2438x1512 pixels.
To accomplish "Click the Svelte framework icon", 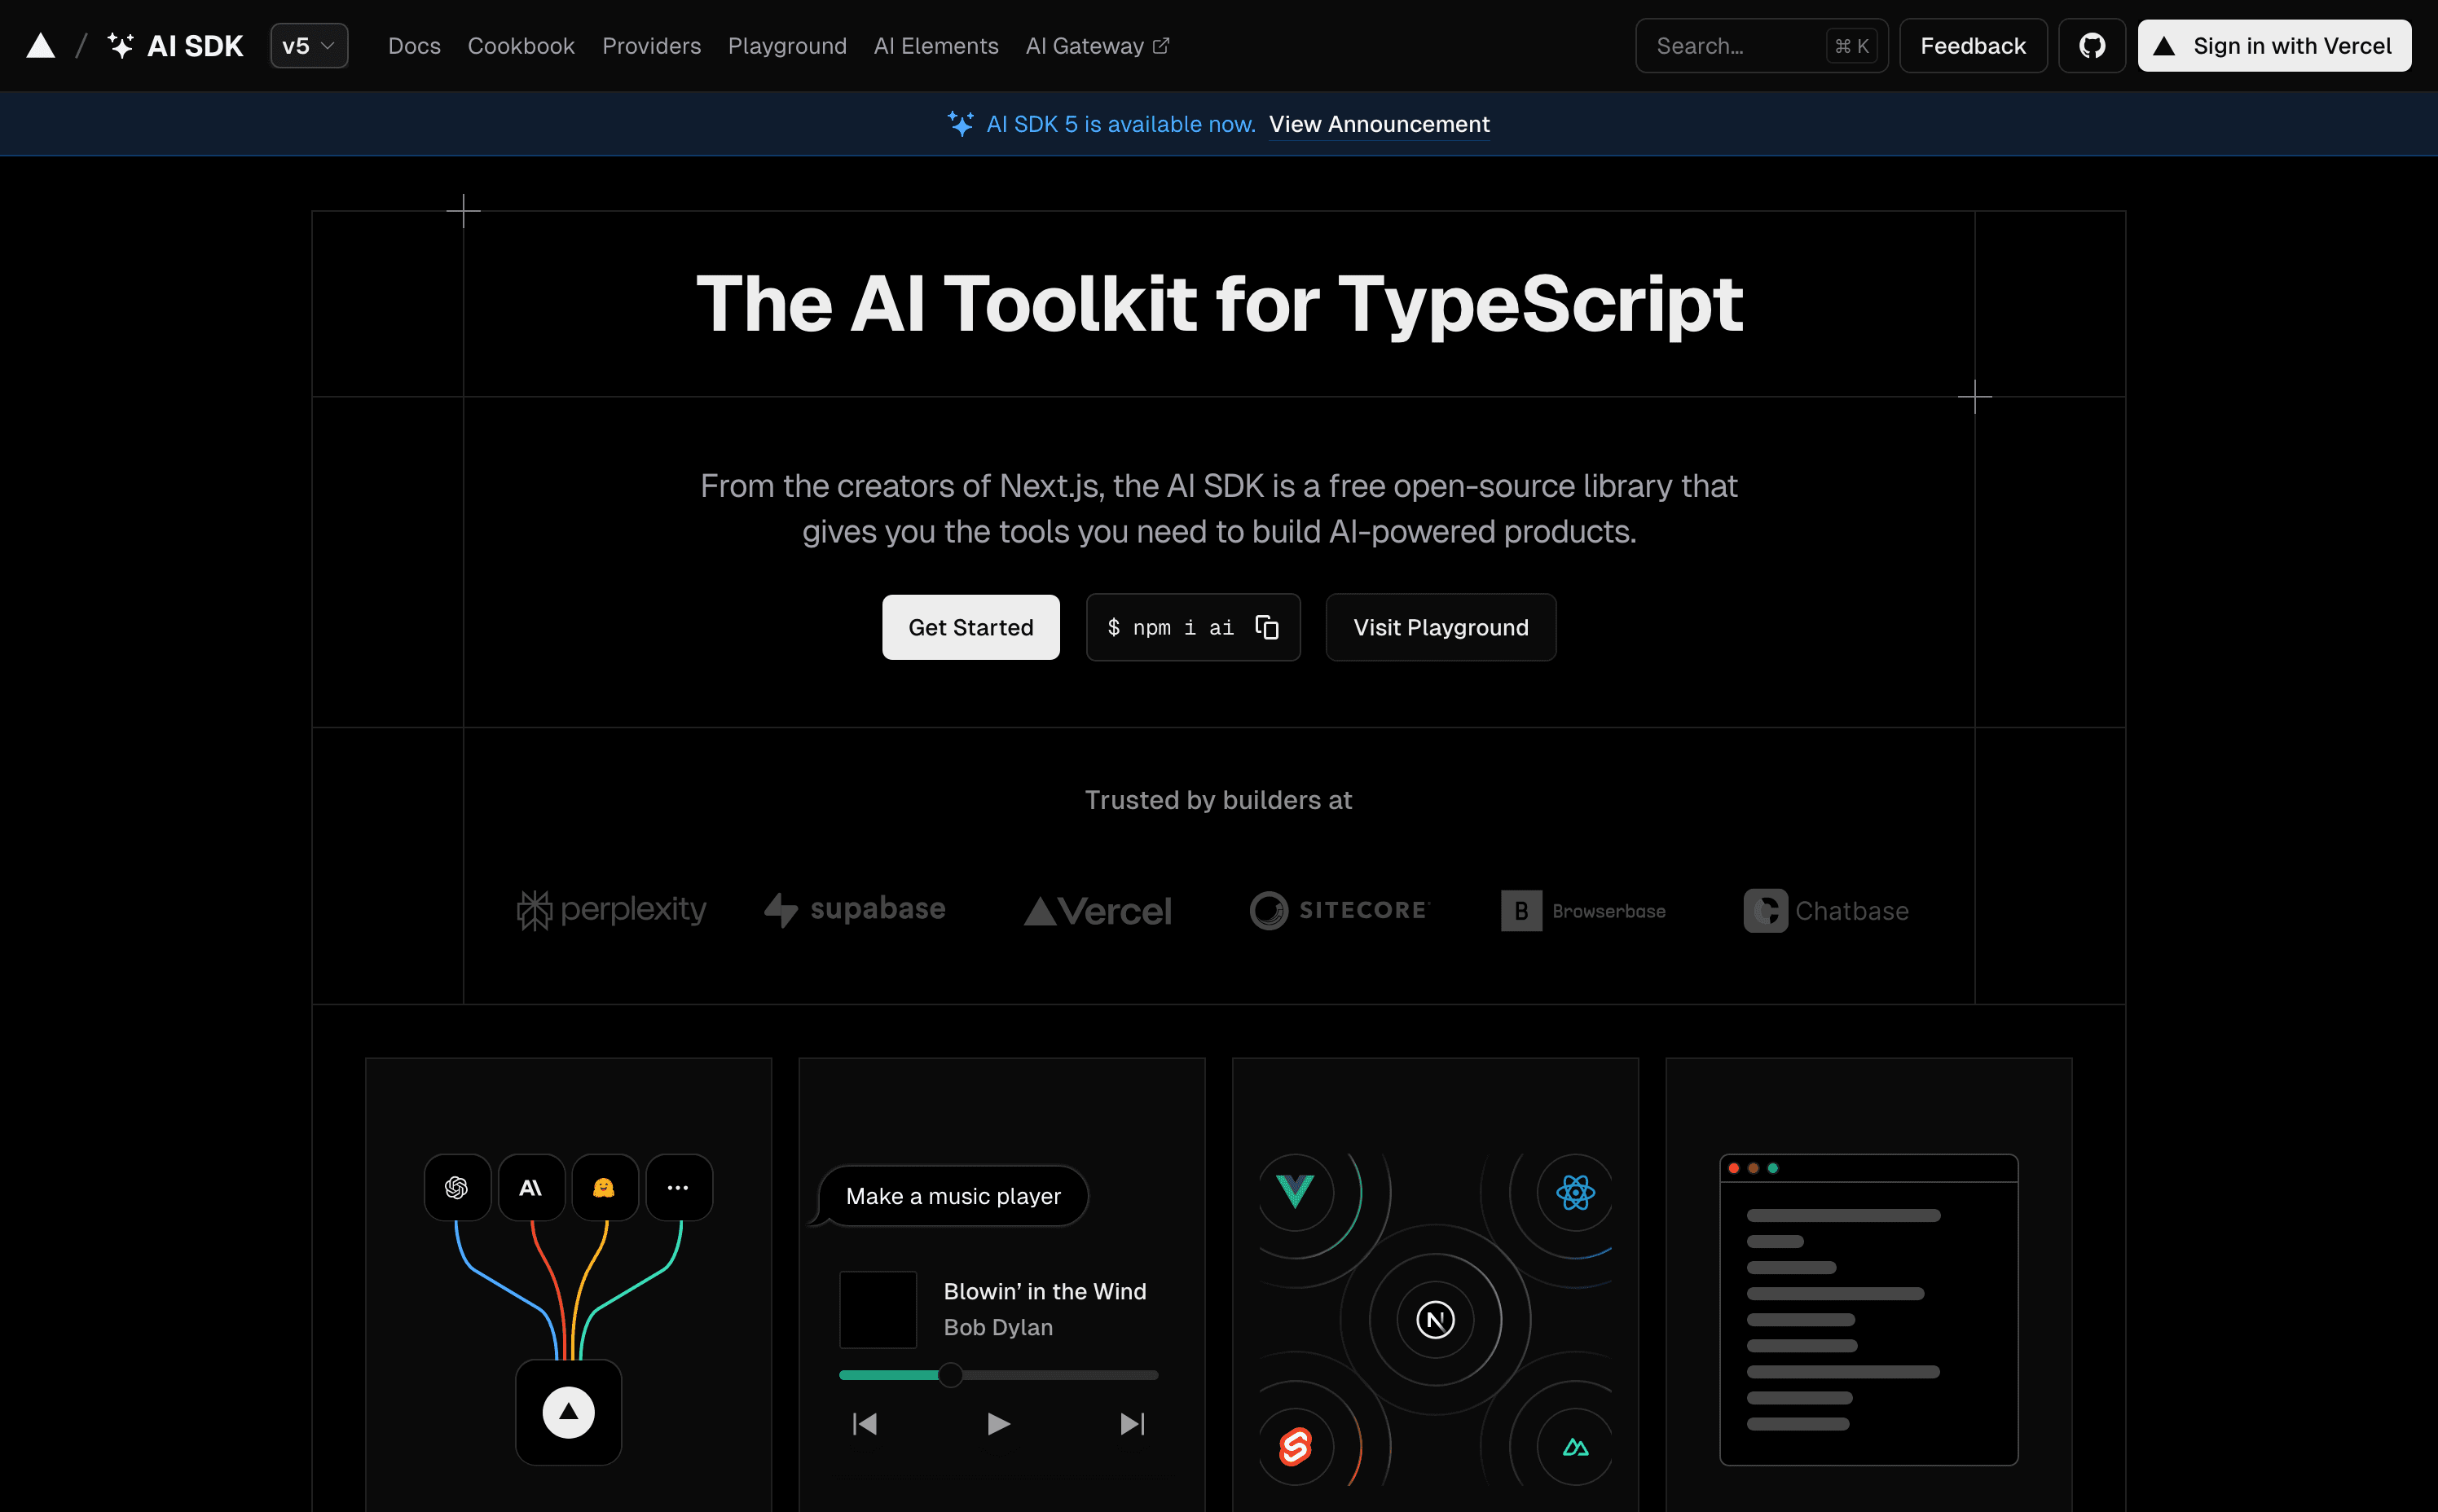I will tap(1295, 1446).
